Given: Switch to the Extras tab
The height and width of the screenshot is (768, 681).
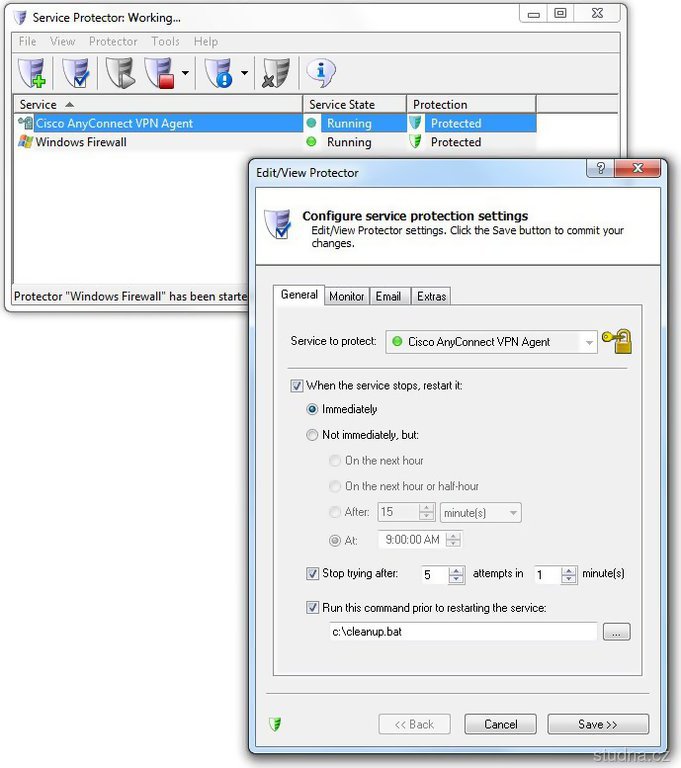Looking at the screenshot, I should 431,296.
